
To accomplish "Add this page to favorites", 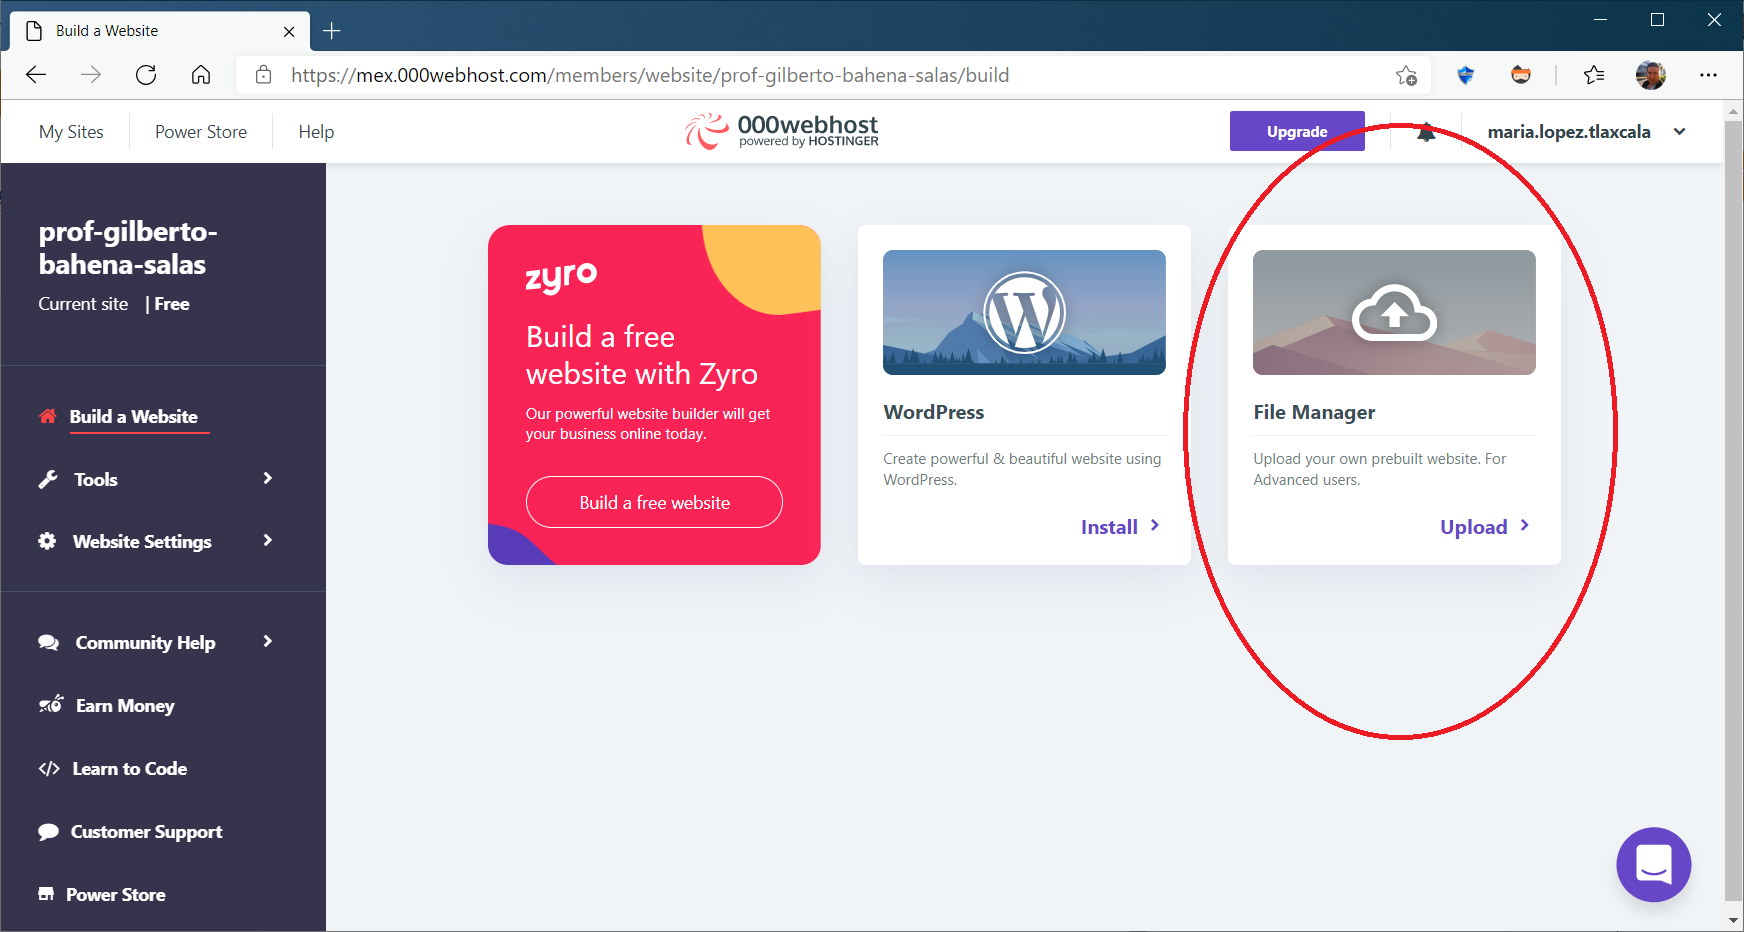I will click(x=1406, y=75).
